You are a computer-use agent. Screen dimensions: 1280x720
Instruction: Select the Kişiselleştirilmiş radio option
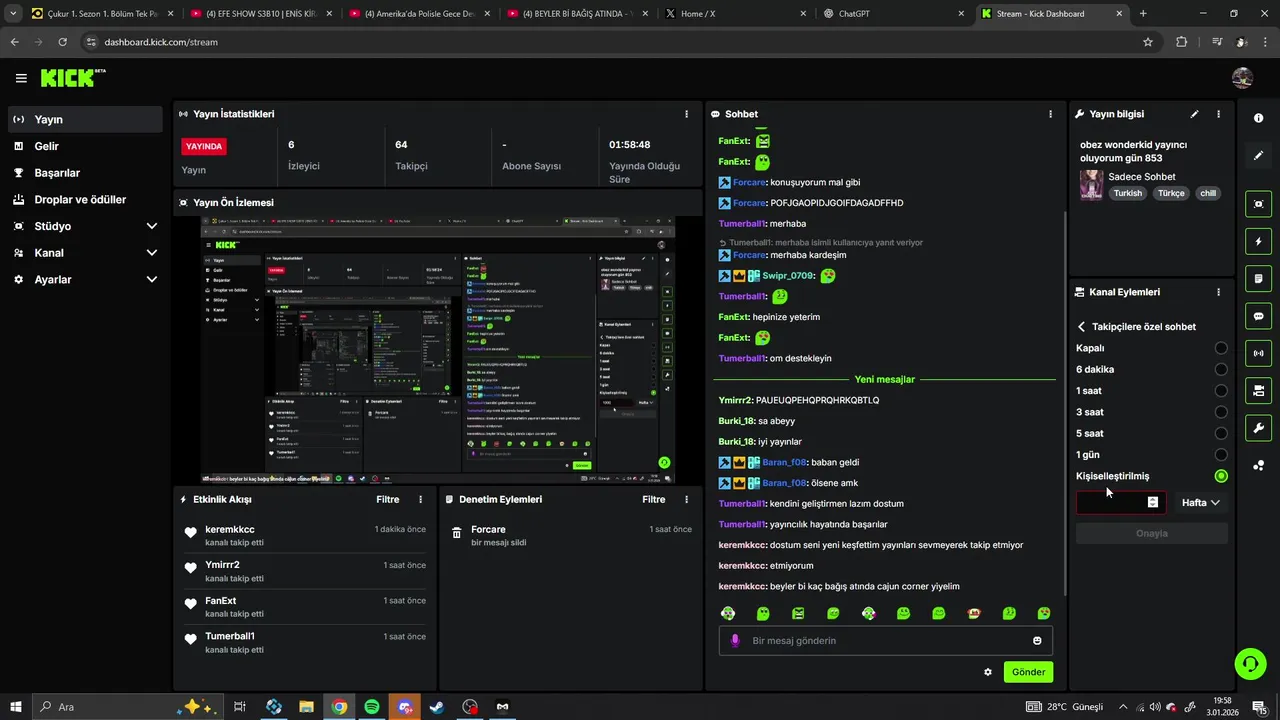1221,476
